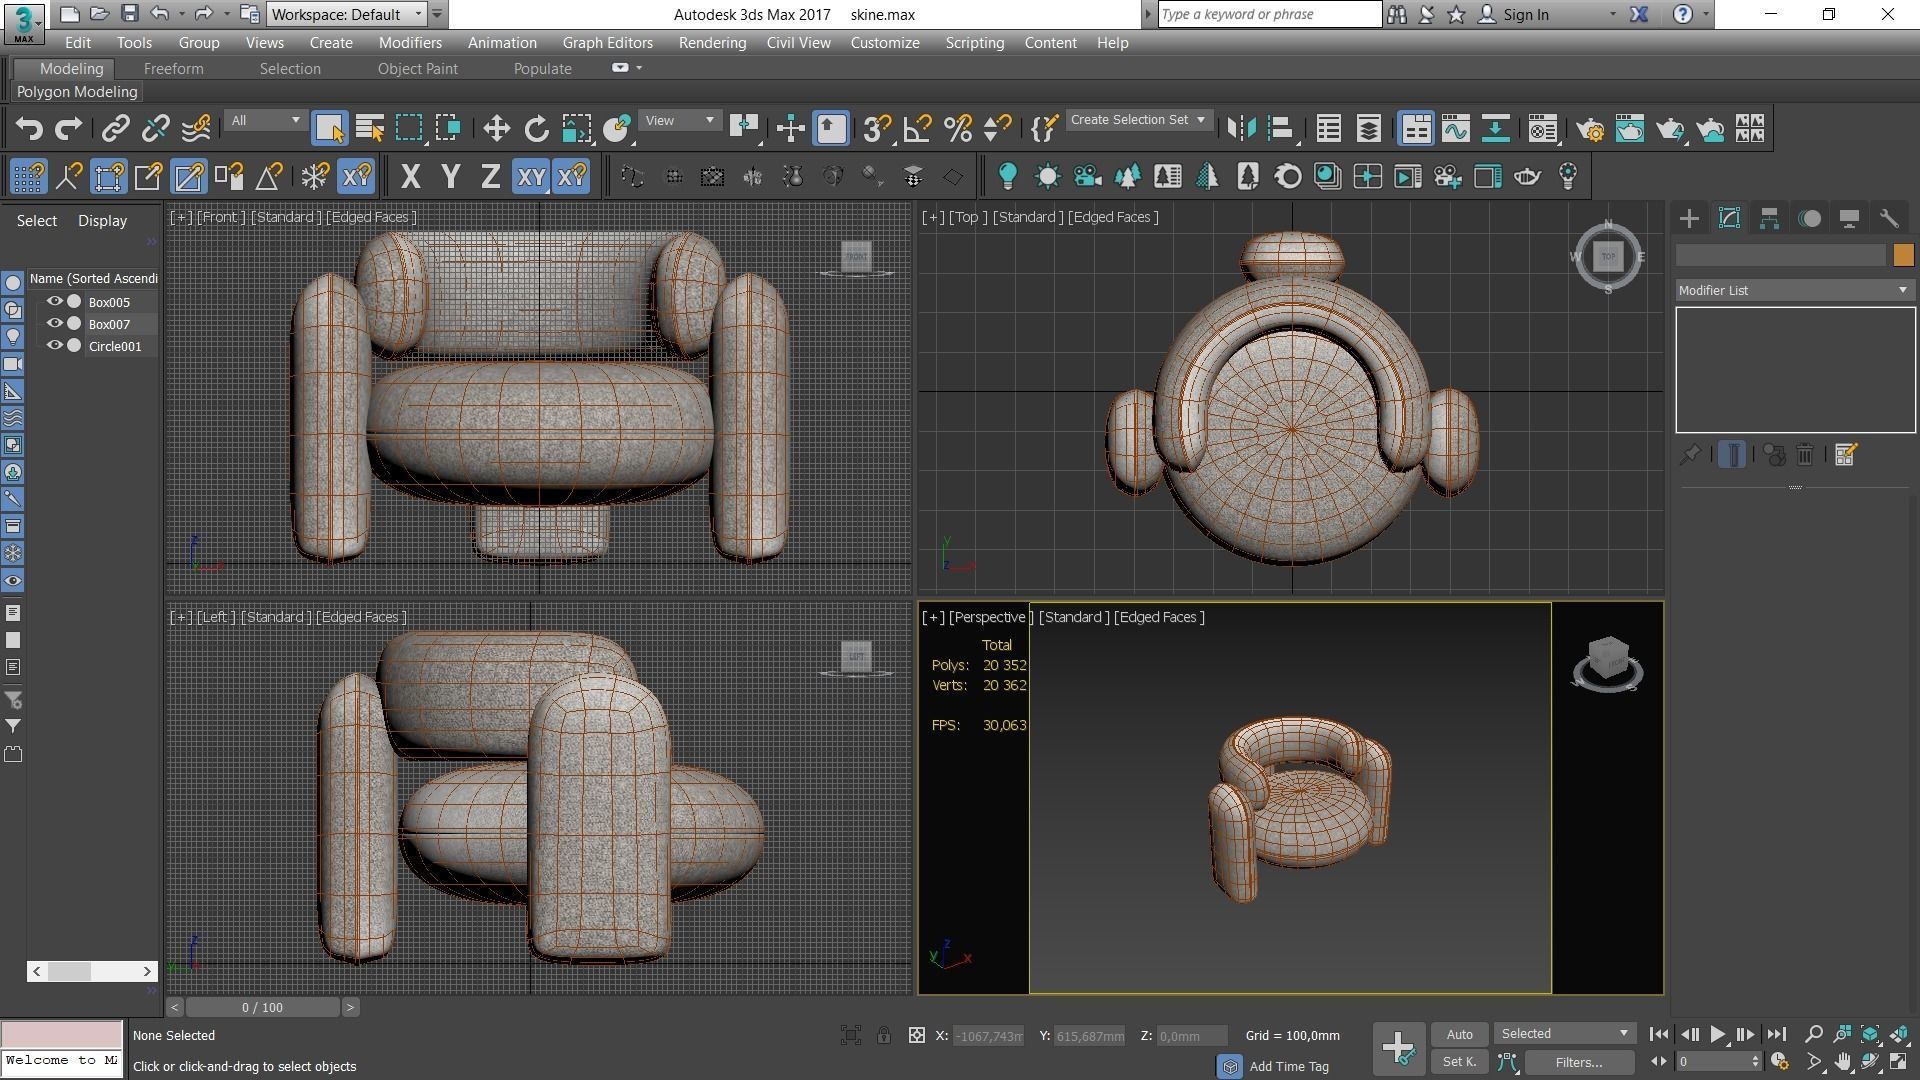Open the 3ds Max application menu
The image size is (1920, 1080).
pyautogui.click(x=23, y=23)
